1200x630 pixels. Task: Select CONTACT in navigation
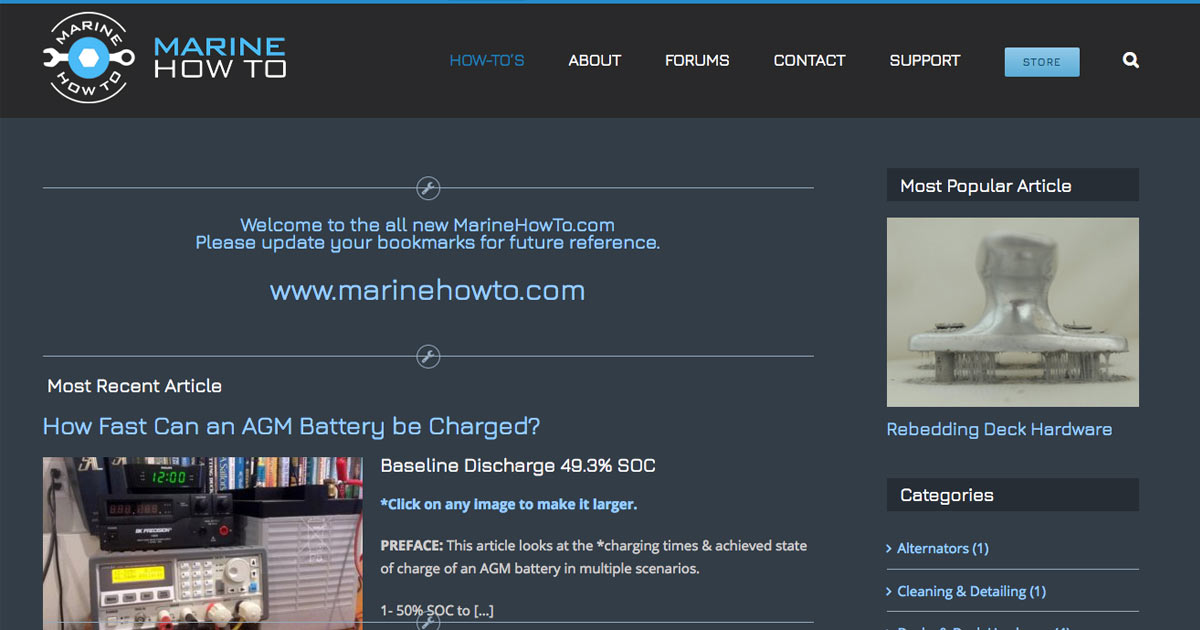(810, 60)
